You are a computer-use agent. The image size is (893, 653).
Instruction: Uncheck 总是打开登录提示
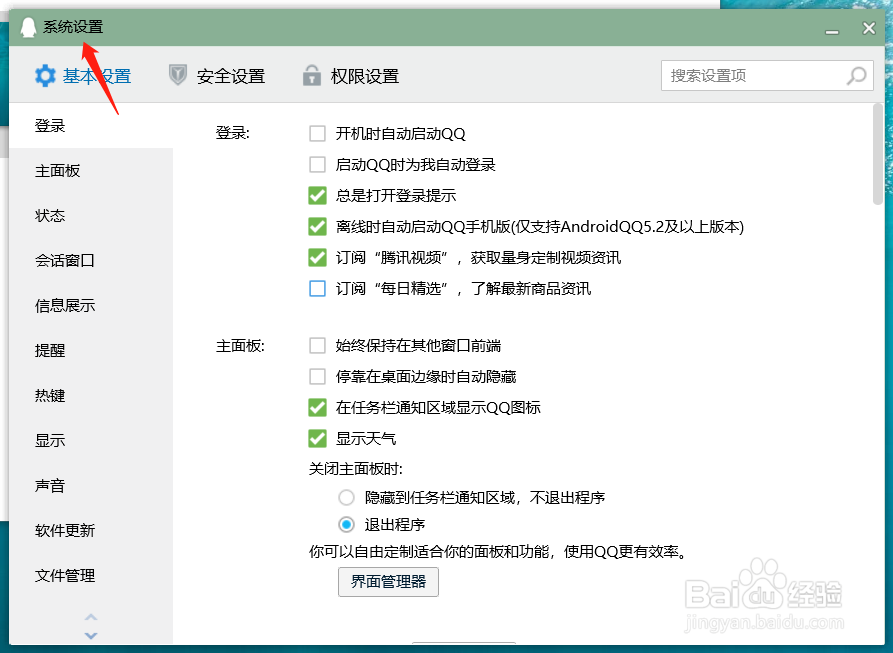[x=317, y=195]
